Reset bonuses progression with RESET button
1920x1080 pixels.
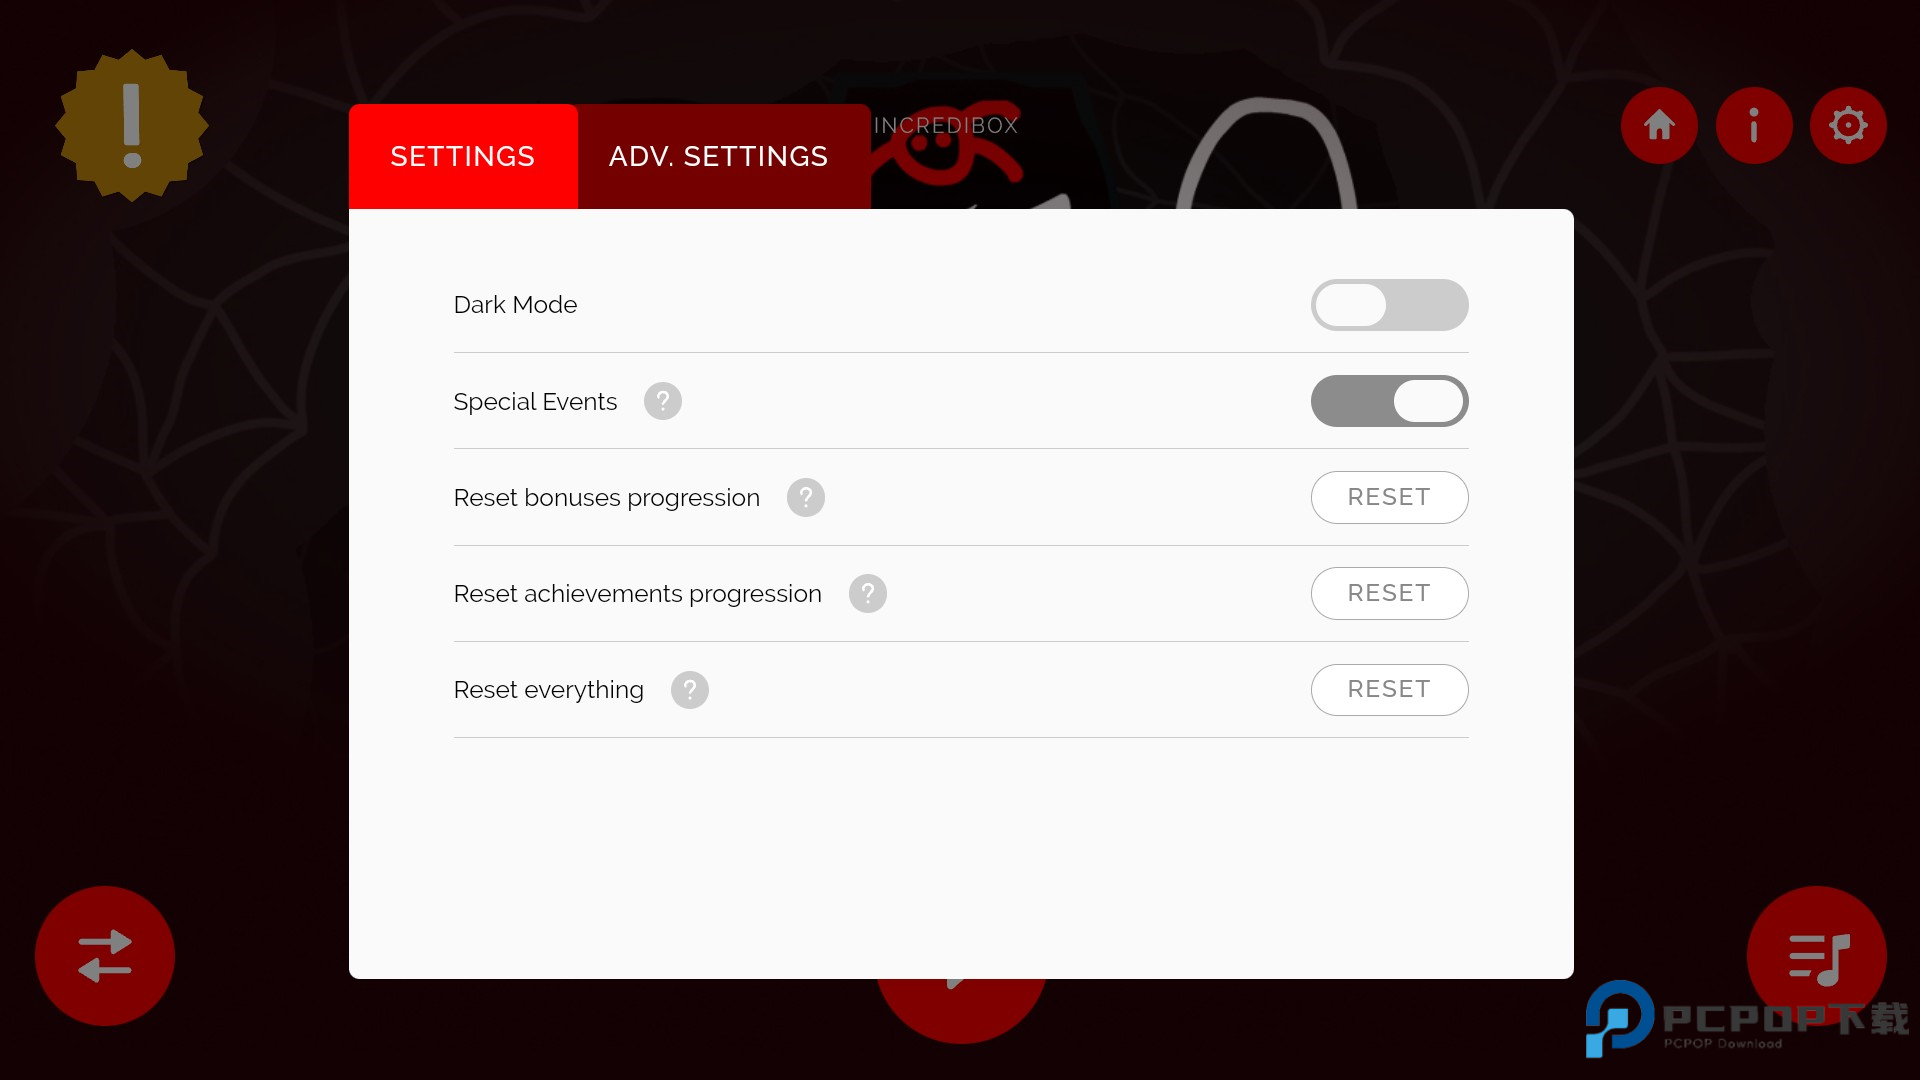click(1389, 497)
